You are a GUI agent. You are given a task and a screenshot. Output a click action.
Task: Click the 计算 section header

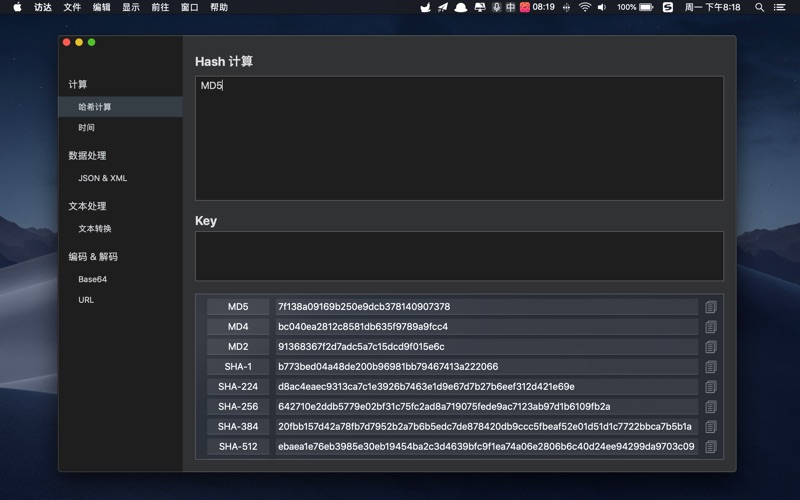point(78,84)
